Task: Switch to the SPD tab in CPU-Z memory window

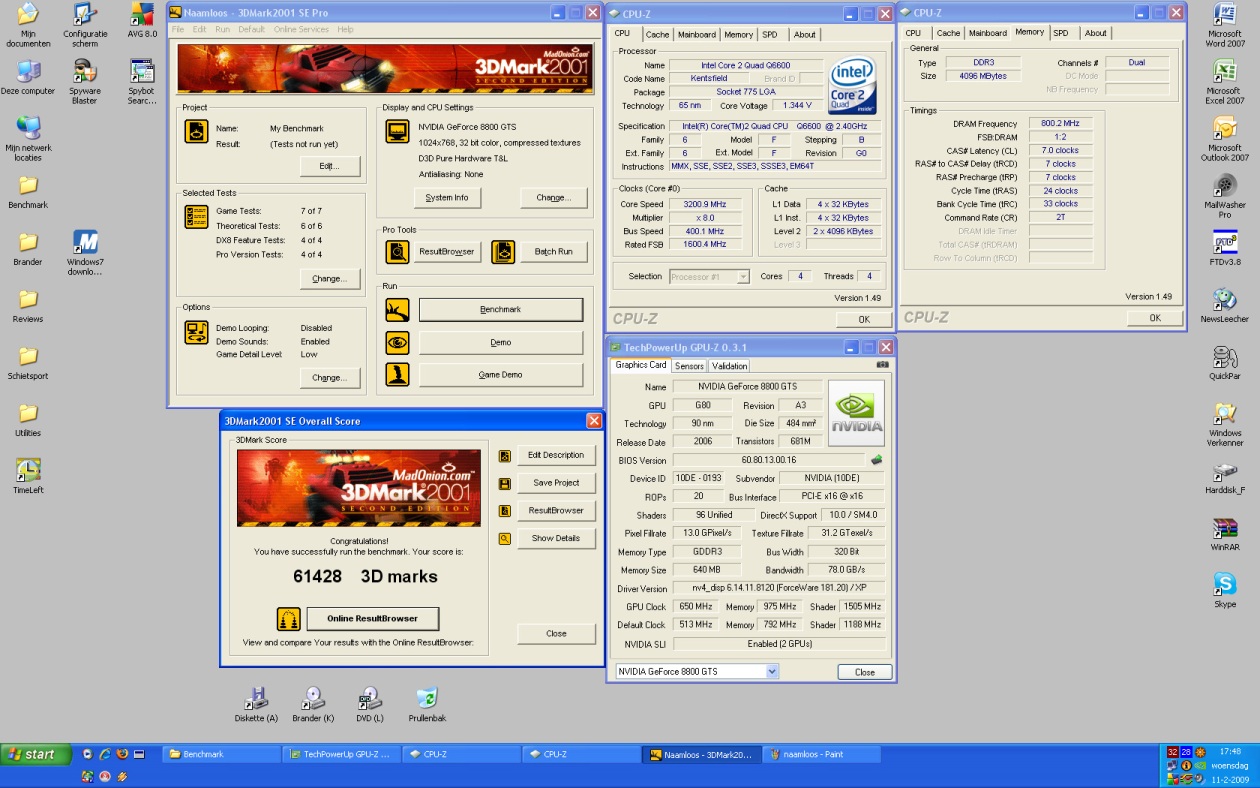Action: point(1060,33)
